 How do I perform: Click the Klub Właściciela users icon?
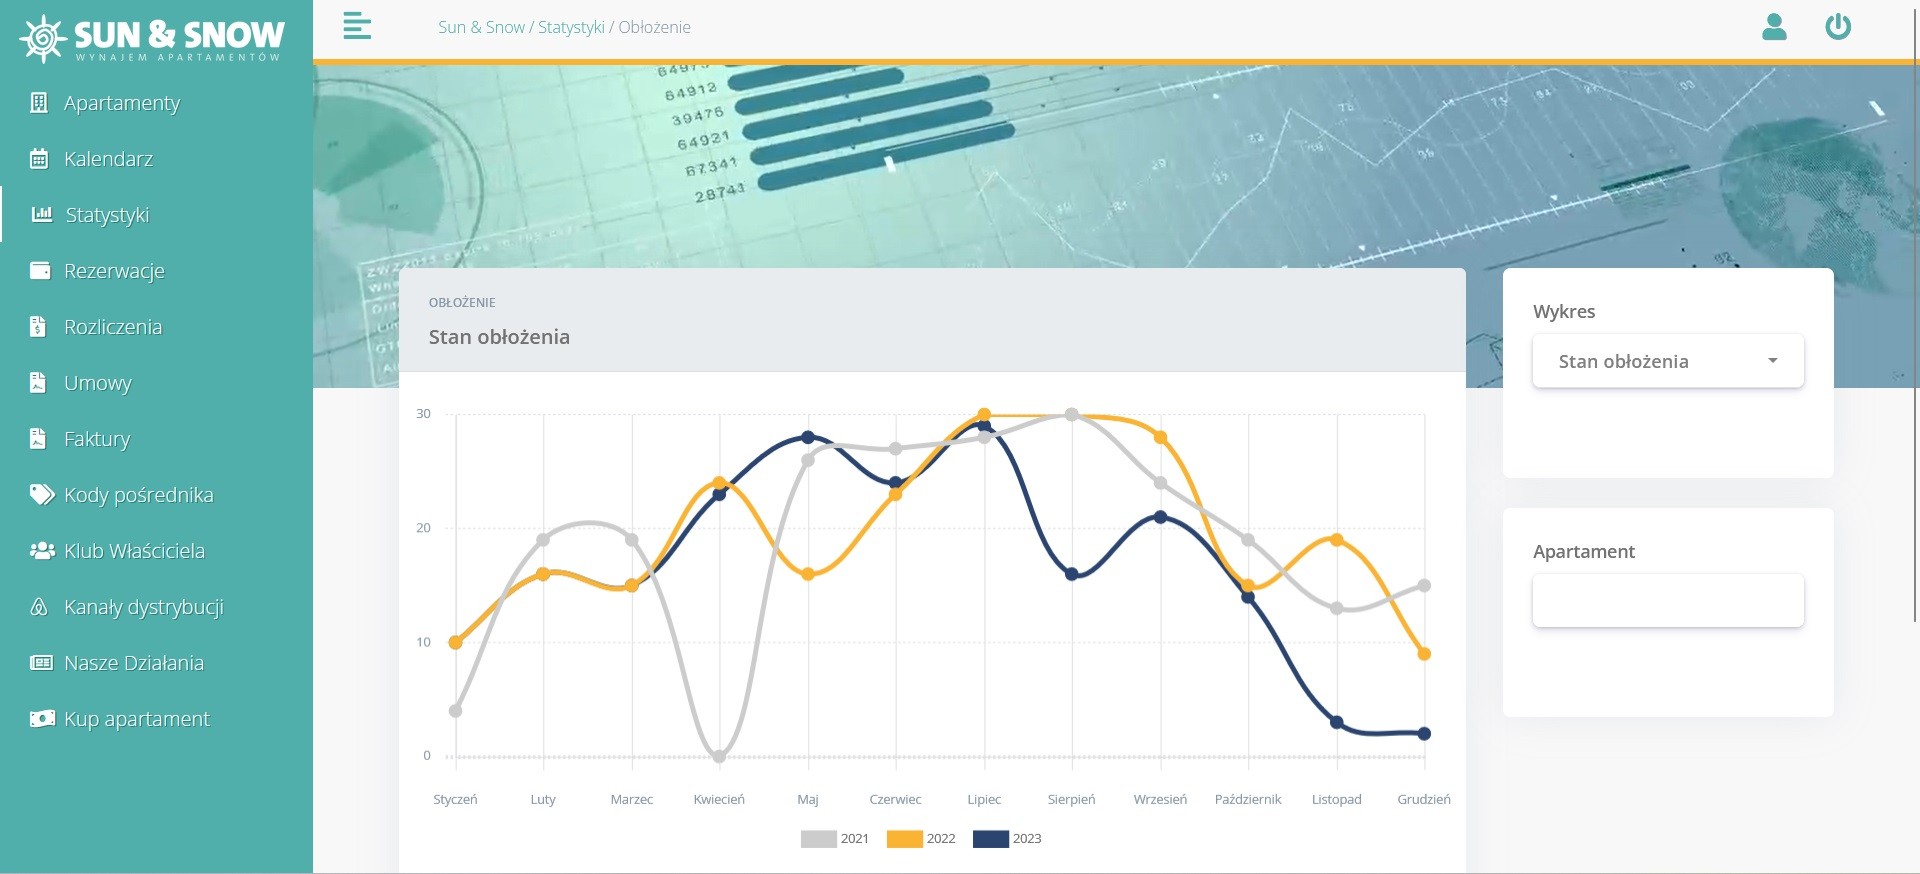[x=42, y=551]
